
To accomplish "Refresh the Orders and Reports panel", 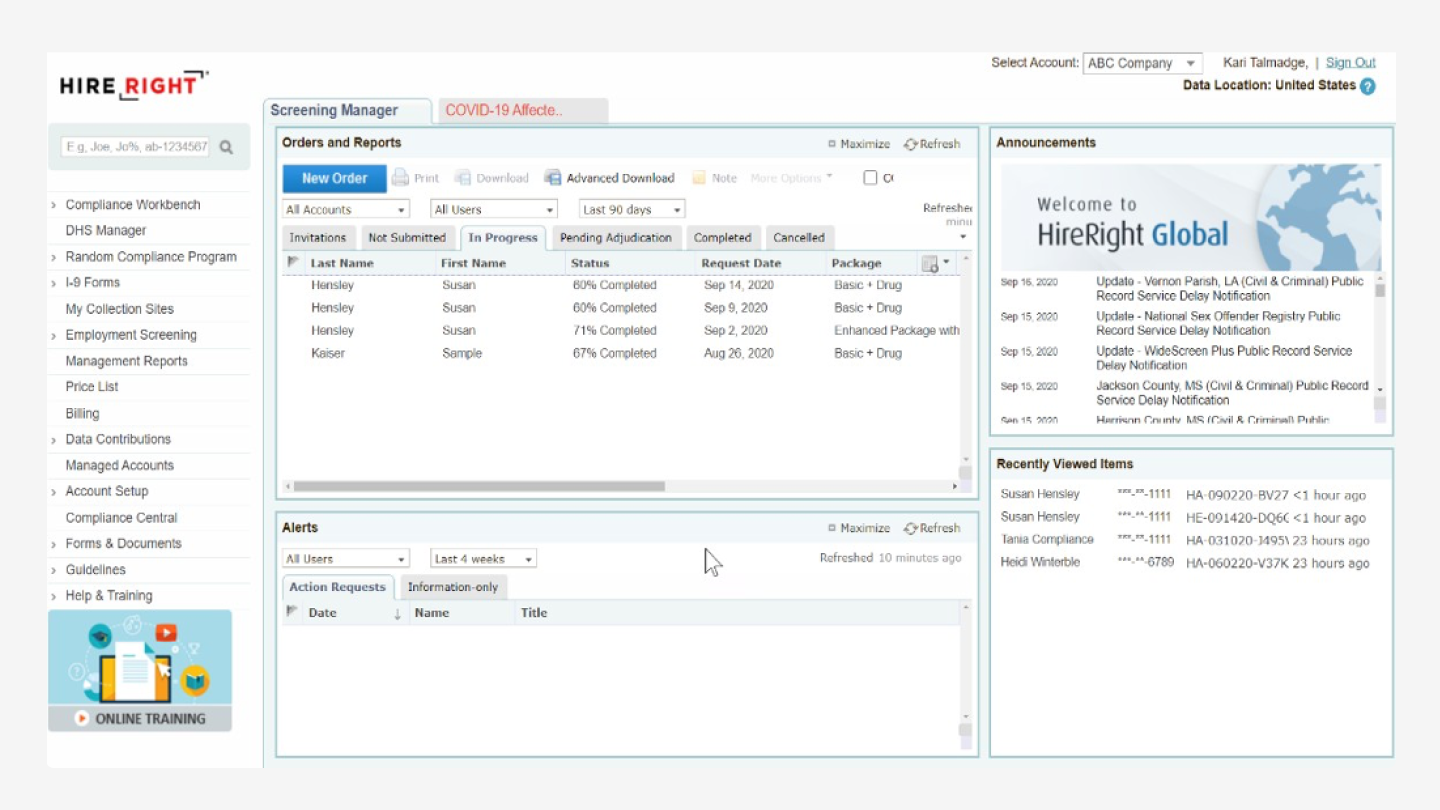I will point(931,144).
